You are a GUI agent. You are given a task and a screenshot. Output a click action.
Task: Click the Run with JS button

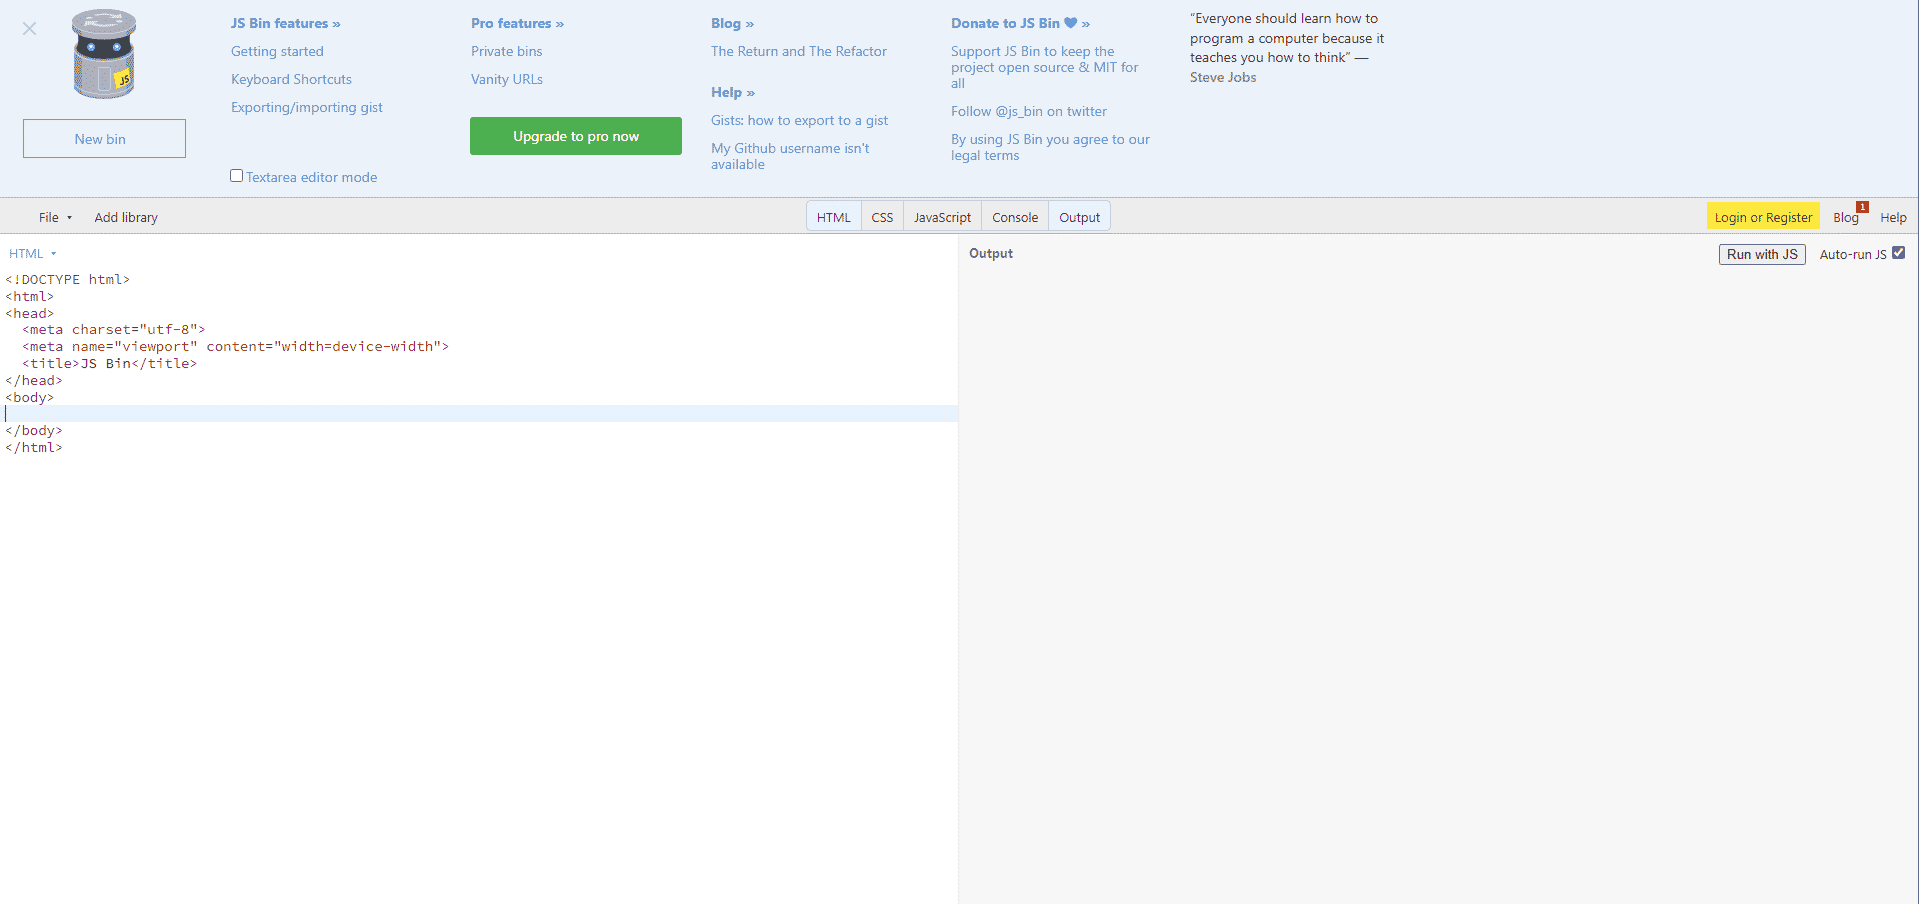1762,254
